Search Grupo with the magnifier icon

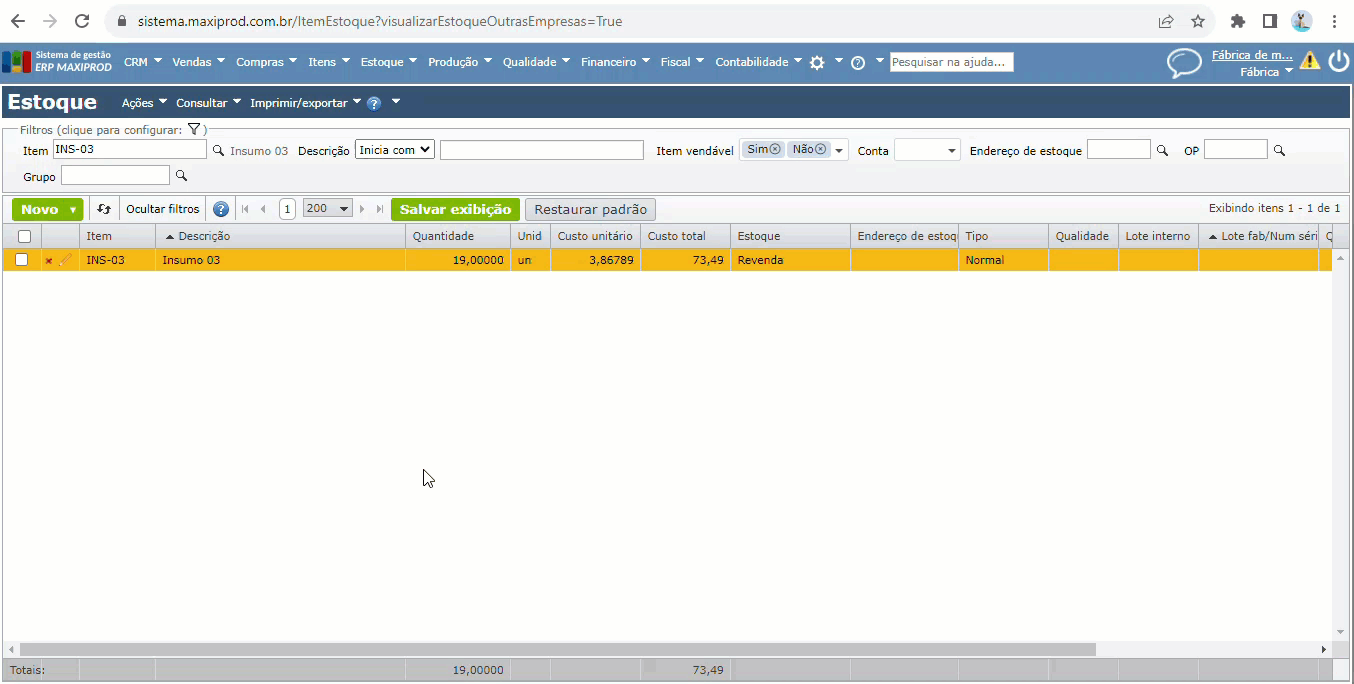point(181,176)
